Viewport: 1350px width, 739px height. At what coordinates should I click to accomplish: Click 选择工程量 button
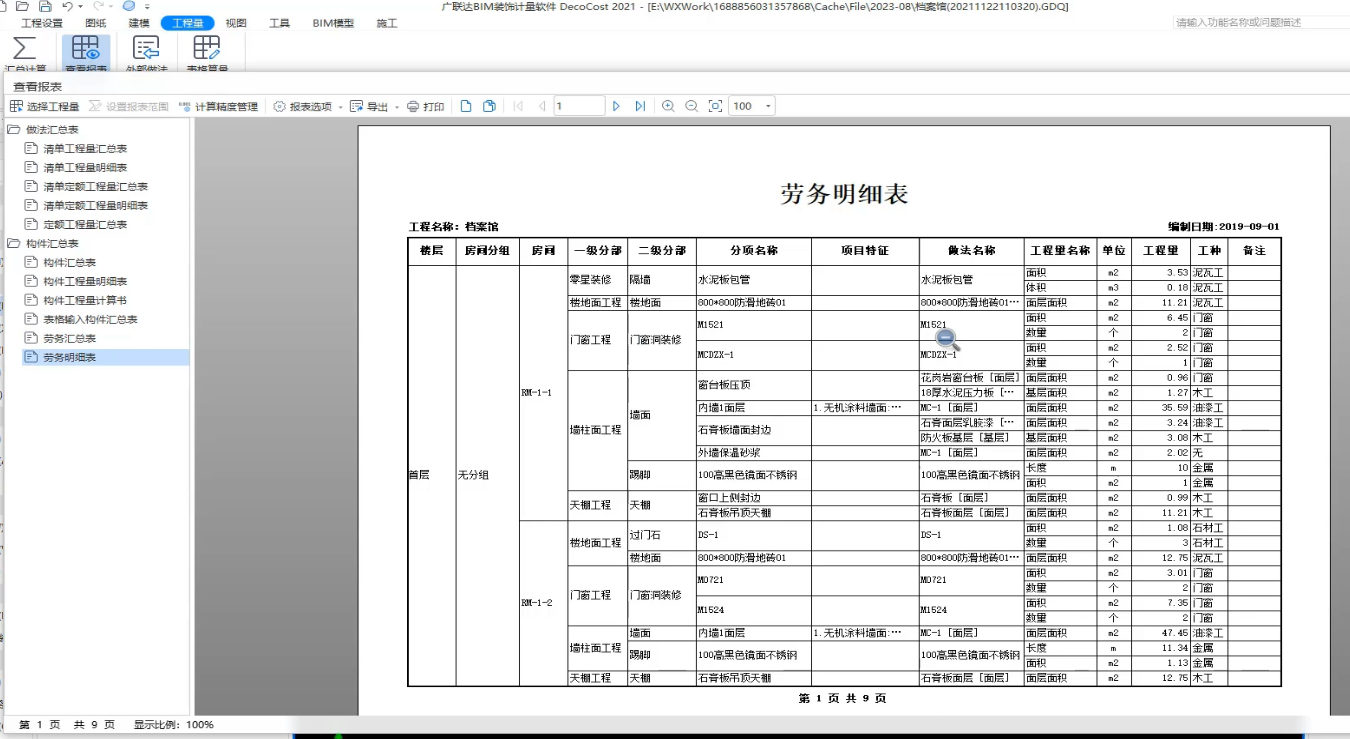45,106
